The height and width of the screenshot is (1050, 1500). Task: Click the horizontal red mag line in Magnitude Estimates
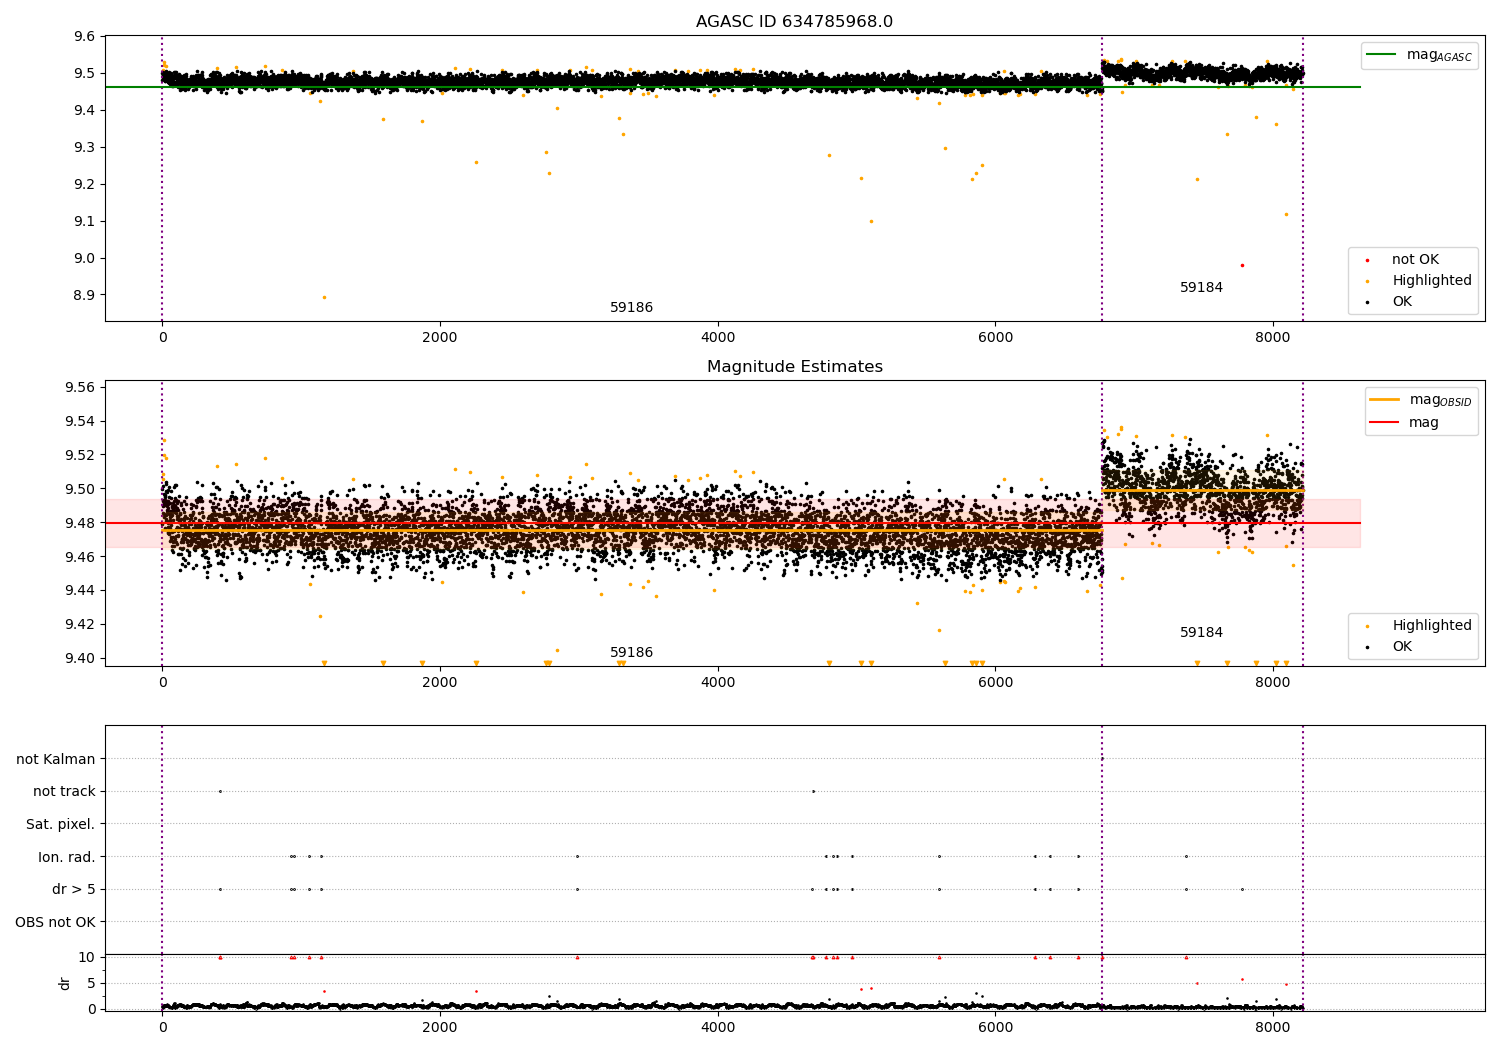pyautogui.click(x=733, y=523)
